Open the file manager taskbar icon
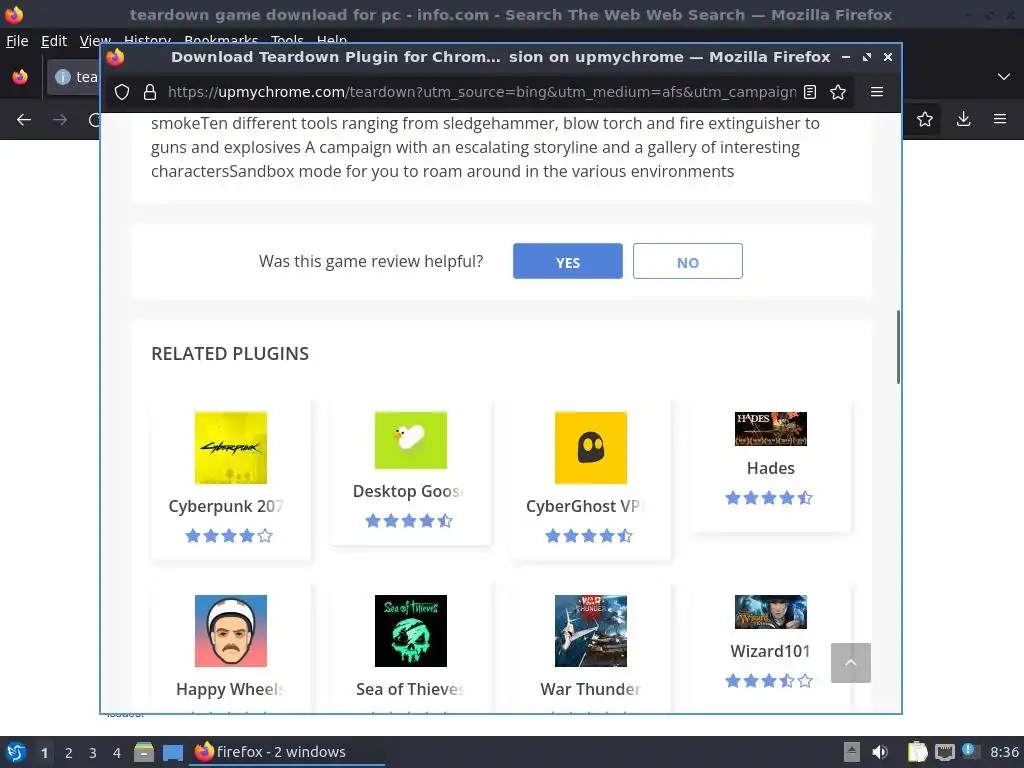The image size is (1024, 768). click(x=144, y=752)
